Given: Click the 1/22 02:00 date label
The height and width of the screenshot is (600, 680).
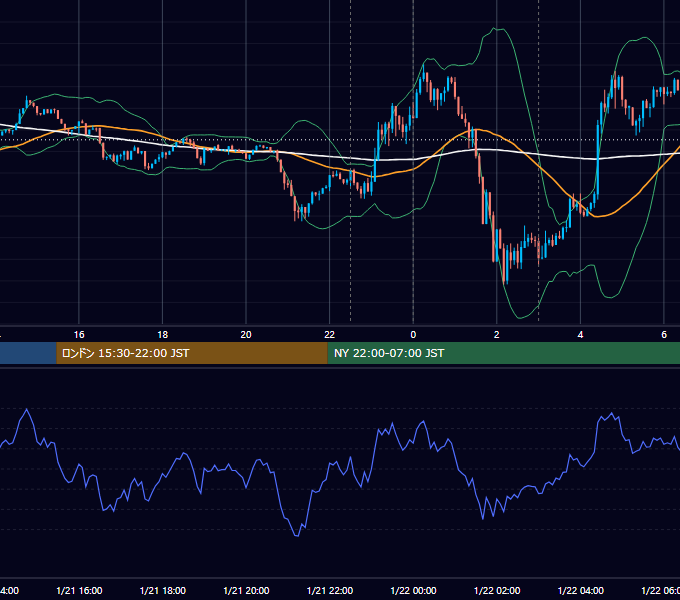Looking at the screenshot, I should [497, 591].
